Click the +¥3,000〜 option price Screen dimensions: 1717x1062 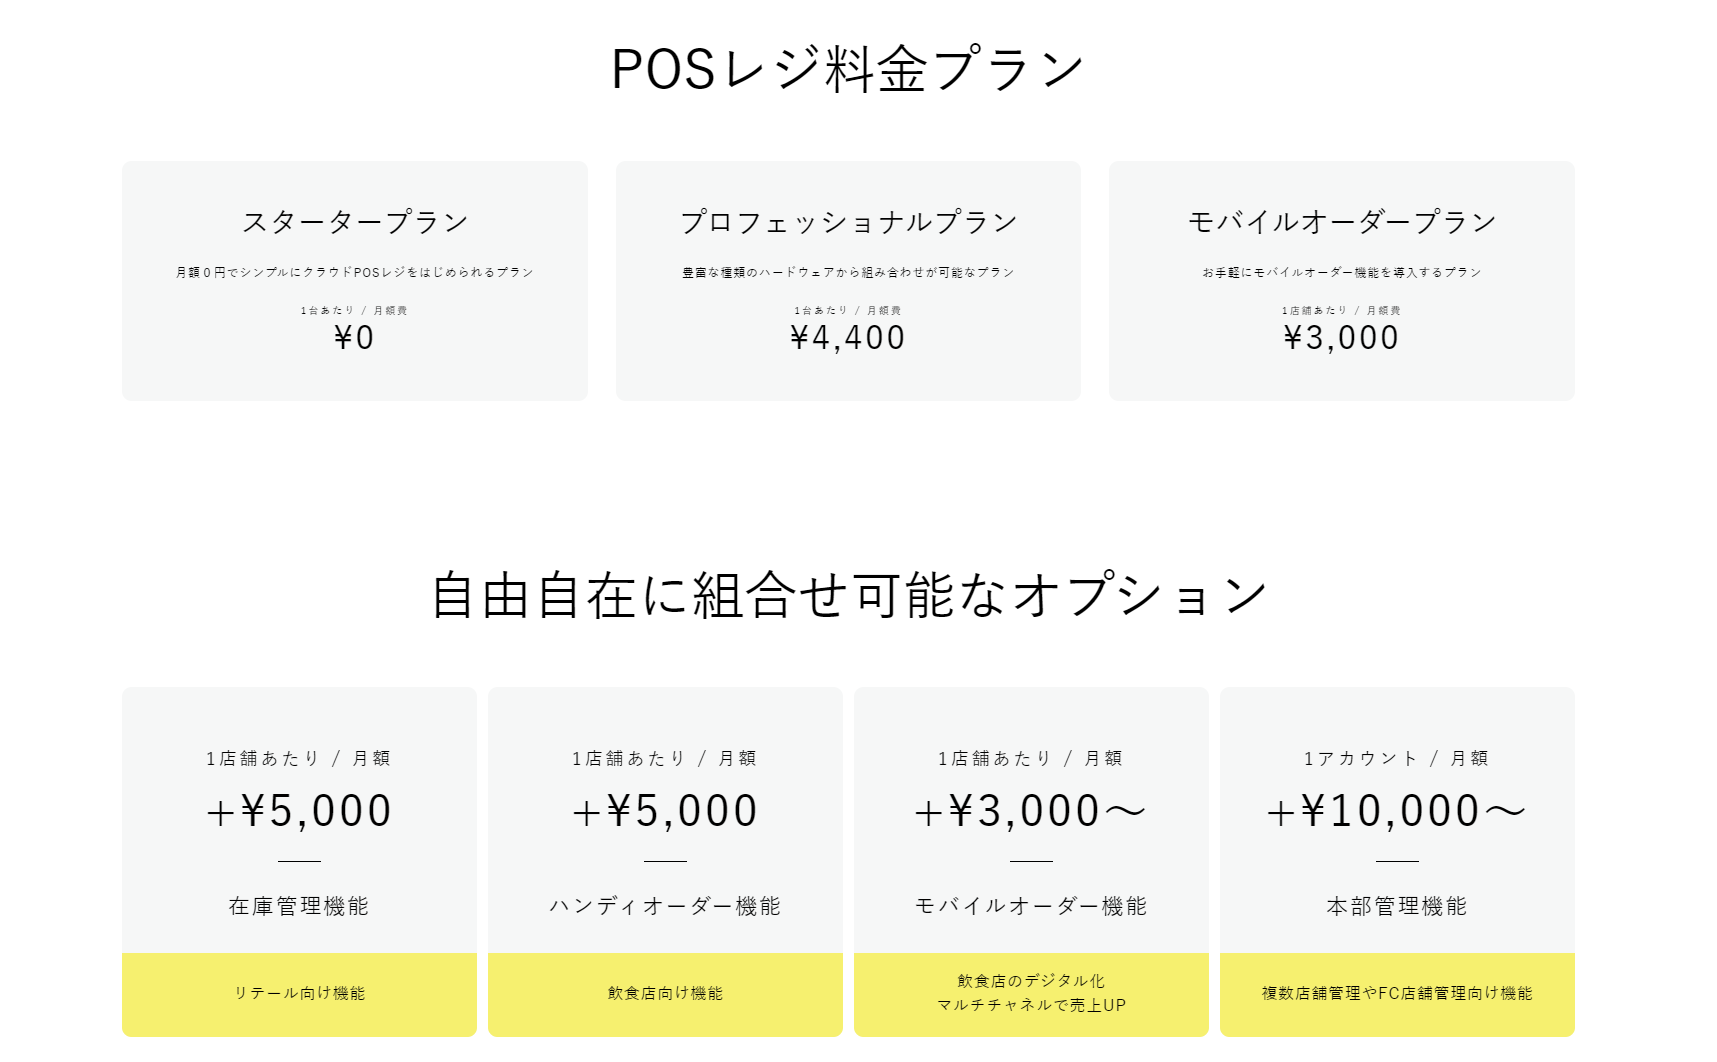1031,811
